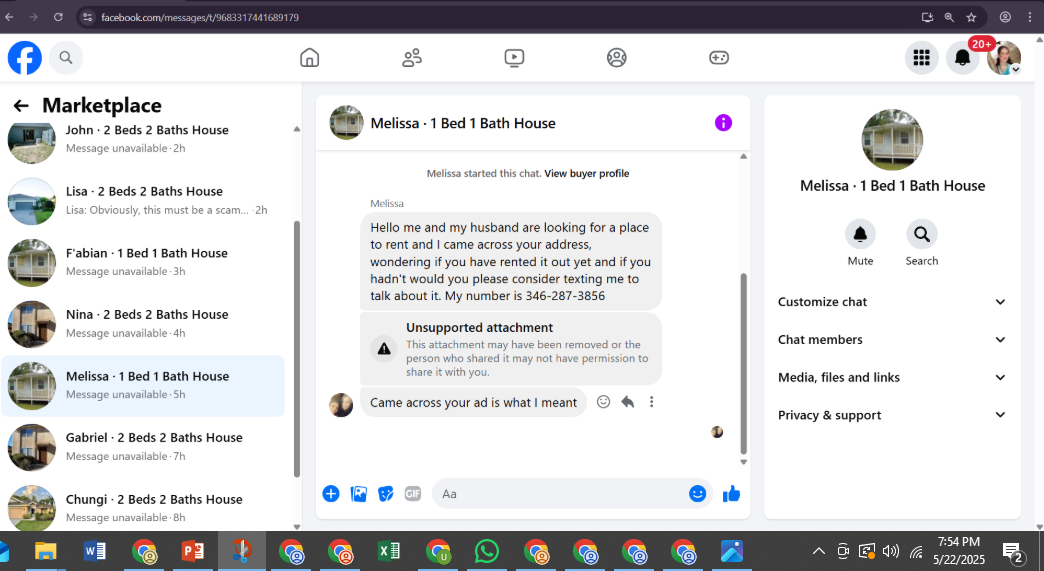Open the F'abian 1 Bed 1 Bath conversation
The width and height of the screenshot is (1044, 571).
point(143,262)
